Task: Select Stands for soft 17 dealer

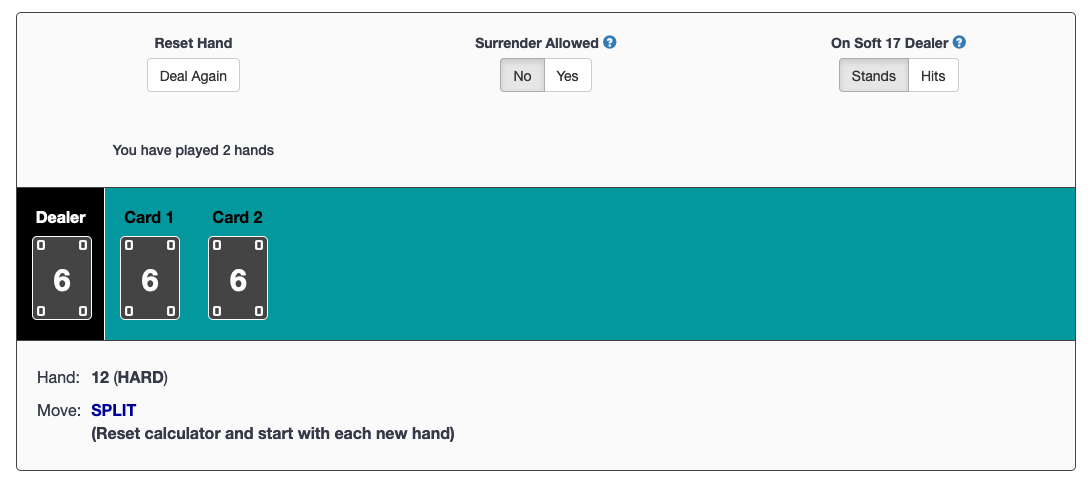Action: tap(873, 76)
